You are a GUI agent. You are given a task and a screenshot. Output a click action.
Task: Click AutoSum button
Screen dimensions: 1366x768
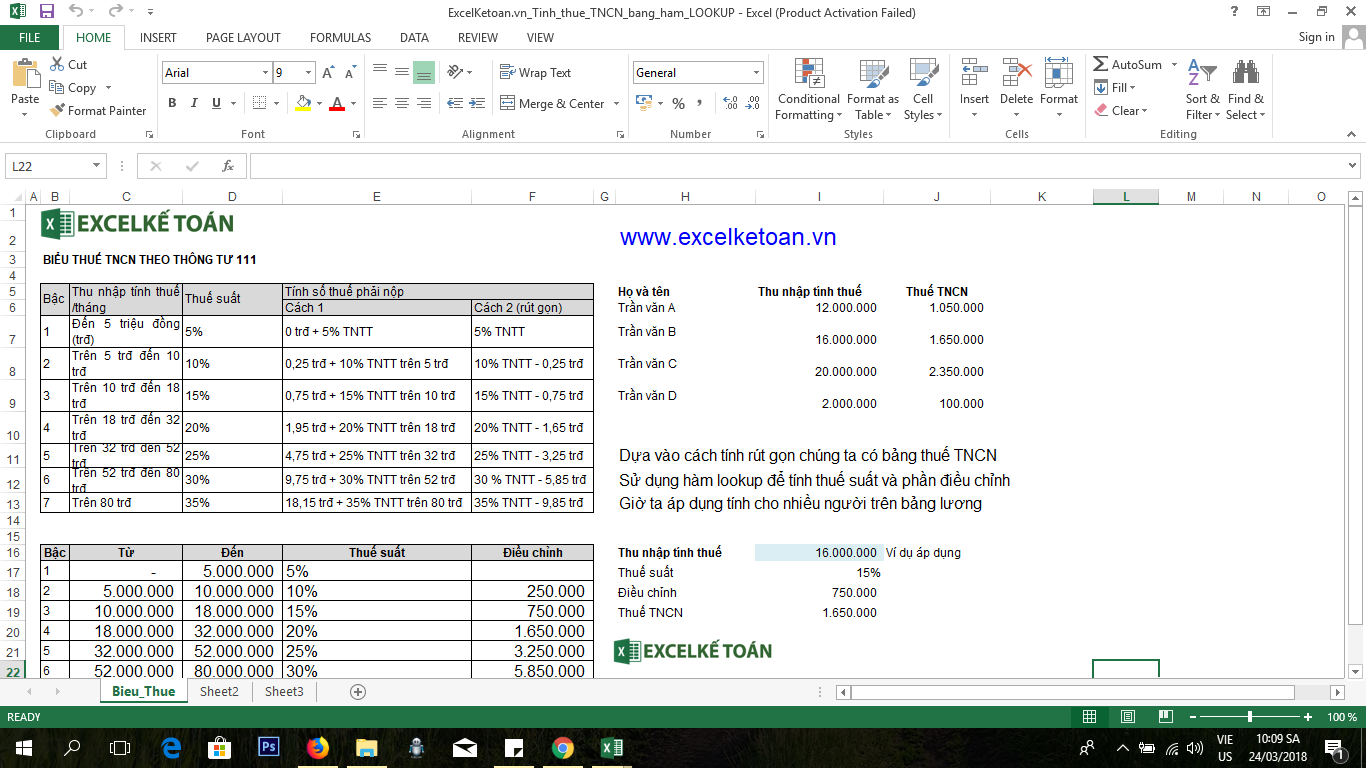coord(1128,65)
